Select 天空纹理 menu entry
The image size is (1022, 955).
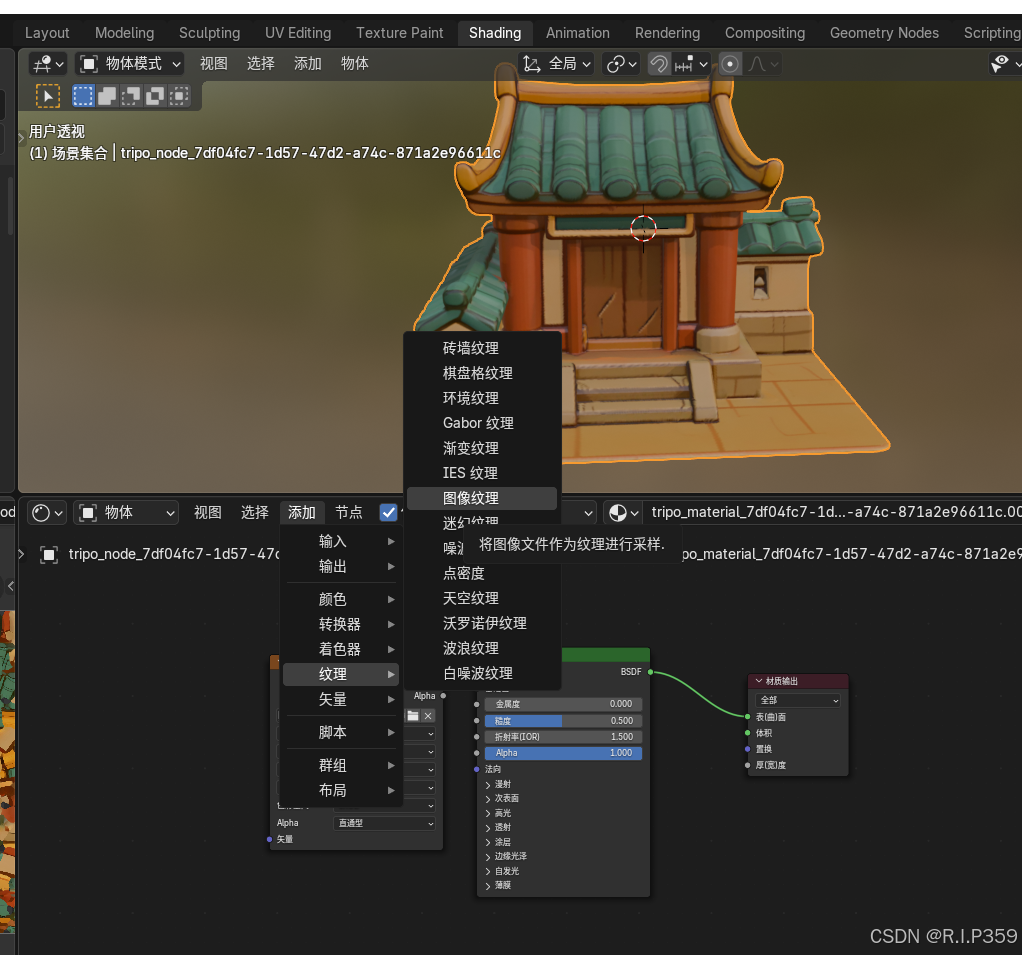point(482,598)
